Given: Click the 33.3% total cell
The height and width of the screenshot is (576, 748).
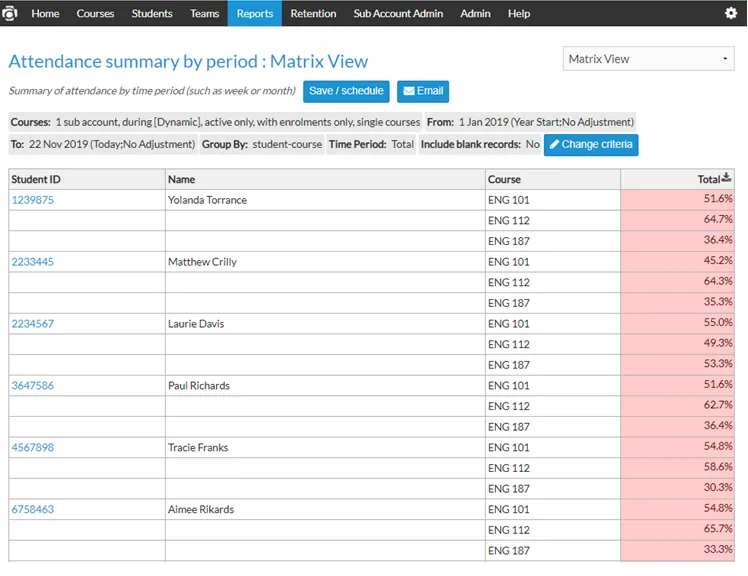Looking at the screenshot, I should click(x=677, y=551).
